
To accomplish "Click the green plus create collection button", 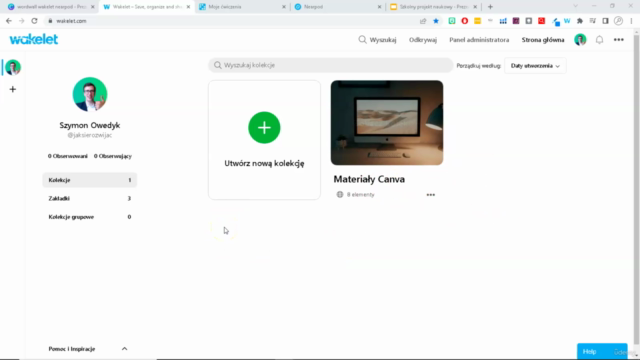I will [264, 127].
